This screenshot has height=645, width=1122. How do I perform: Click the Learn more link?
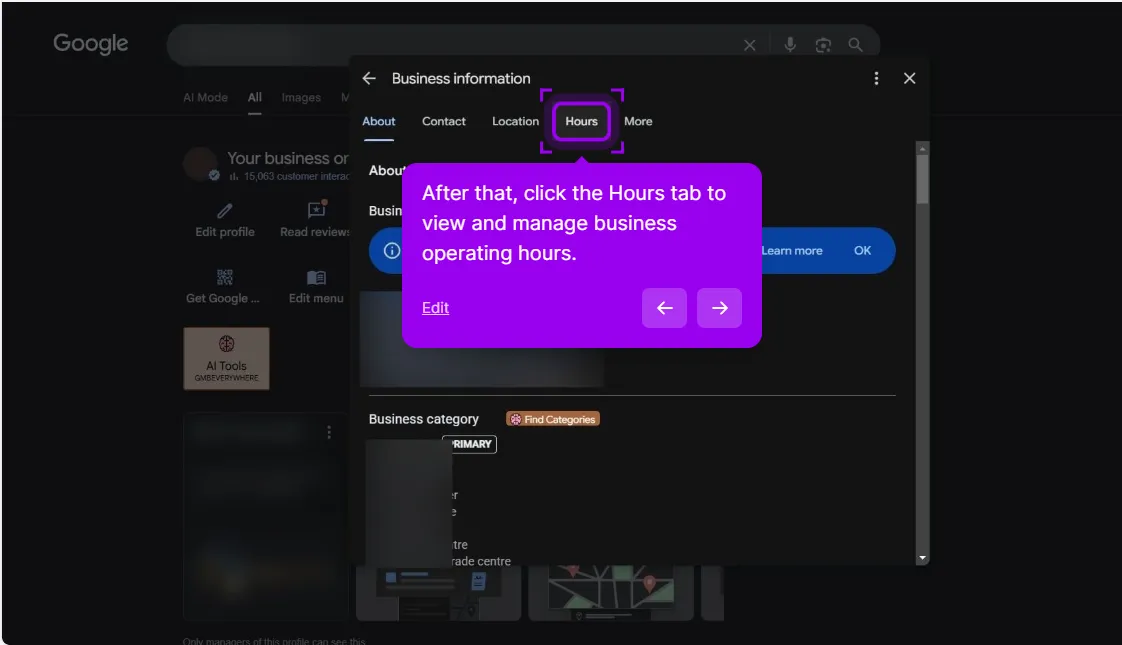pos(791,251)
